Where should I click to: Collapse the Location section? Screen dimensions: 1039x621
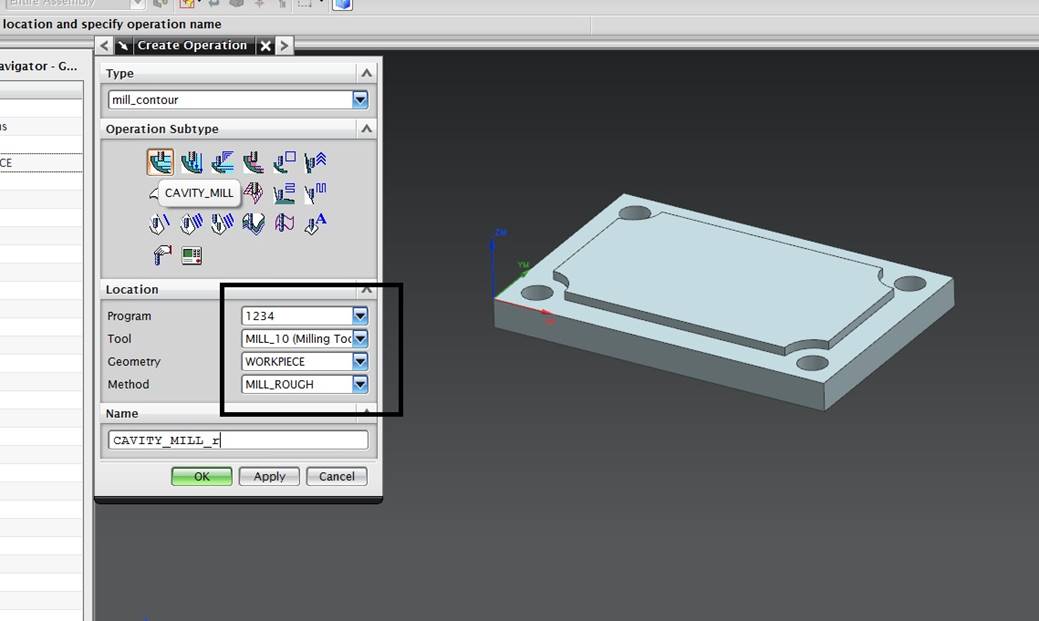click(x=366, y=290)
